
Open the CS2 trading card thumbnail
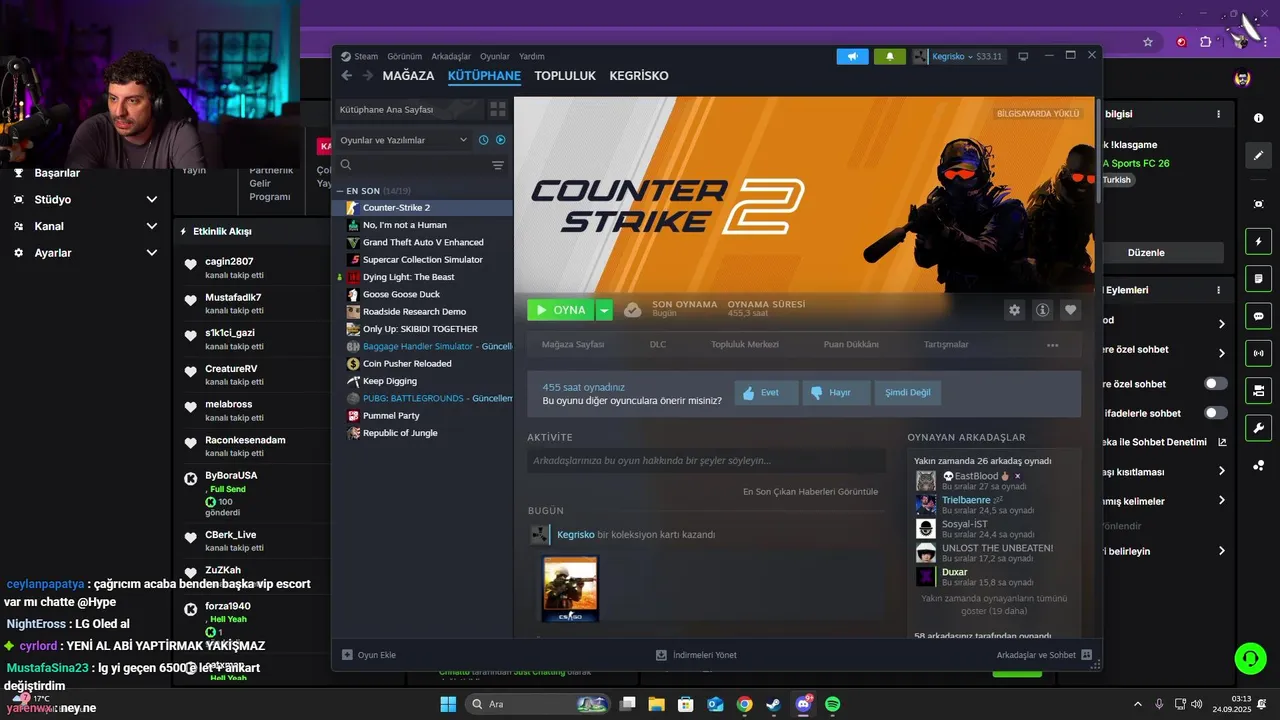point(570,589)
